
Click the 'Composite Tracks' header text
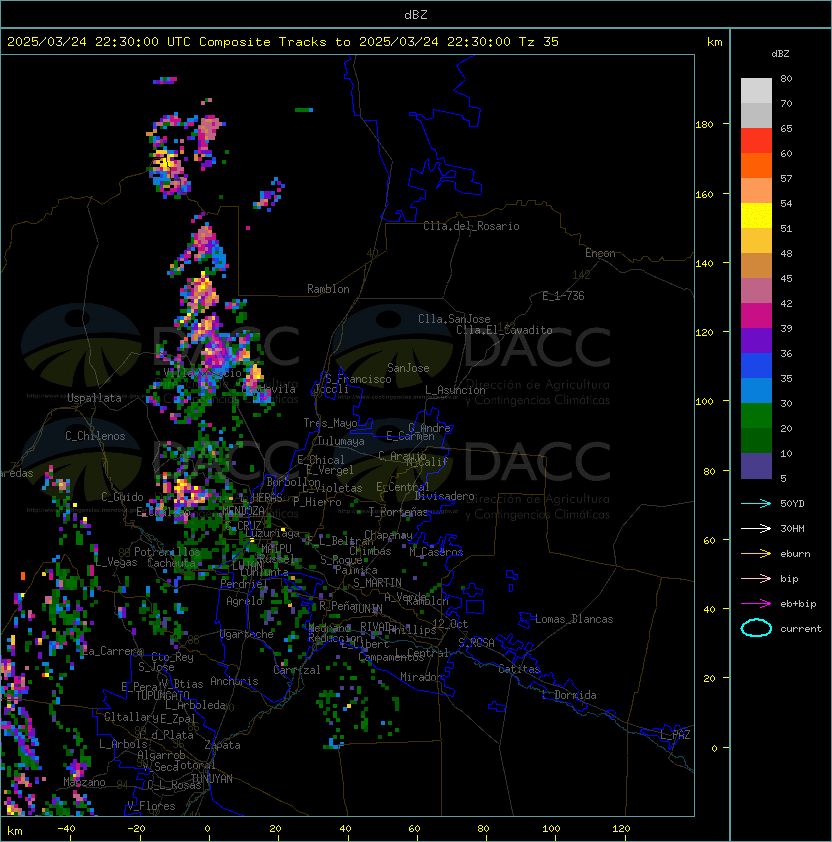click(x=263, y=42)
